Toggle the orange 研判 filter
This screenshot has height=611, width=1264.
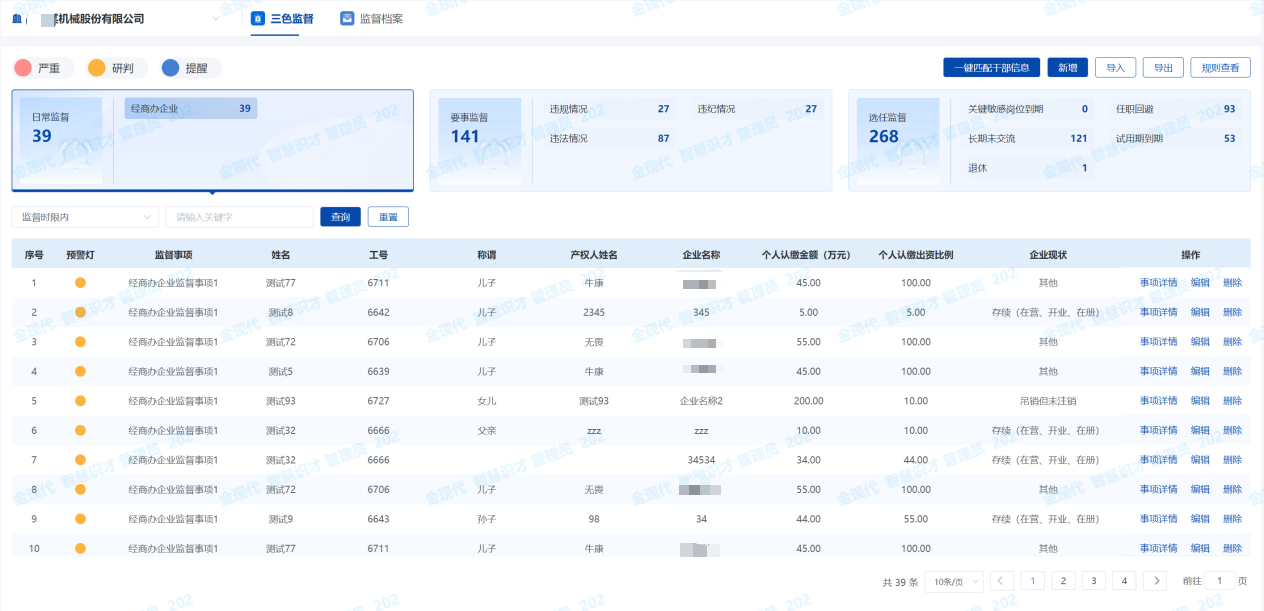[x=111, y=68]
